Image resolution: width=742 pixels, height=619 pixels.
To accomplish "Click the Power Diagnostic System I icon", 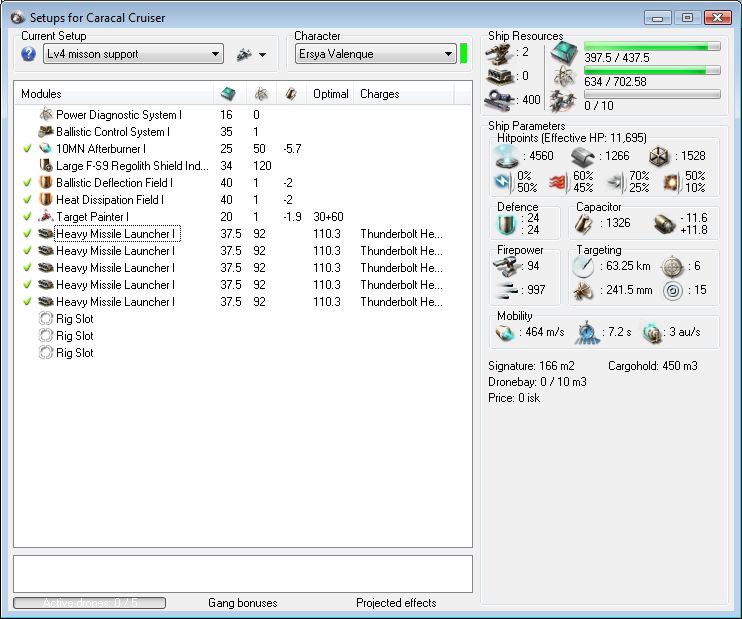I will tap(46, 114).
